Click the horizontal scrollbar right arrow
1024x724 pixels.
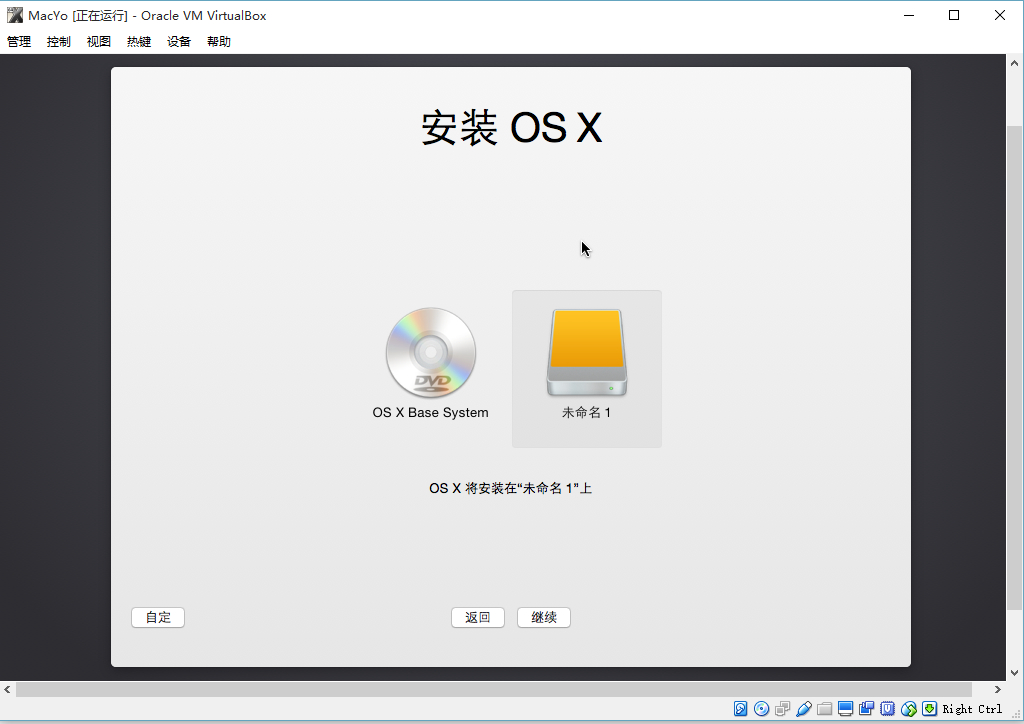(x=998, y=689)
